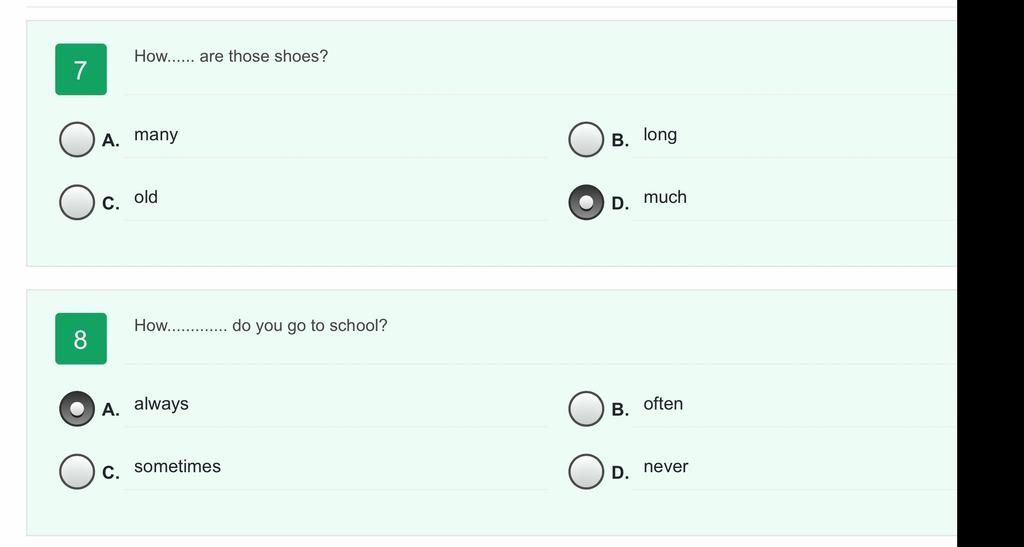
Task: Select radio button B for question 8
Action: click(586, 409)
